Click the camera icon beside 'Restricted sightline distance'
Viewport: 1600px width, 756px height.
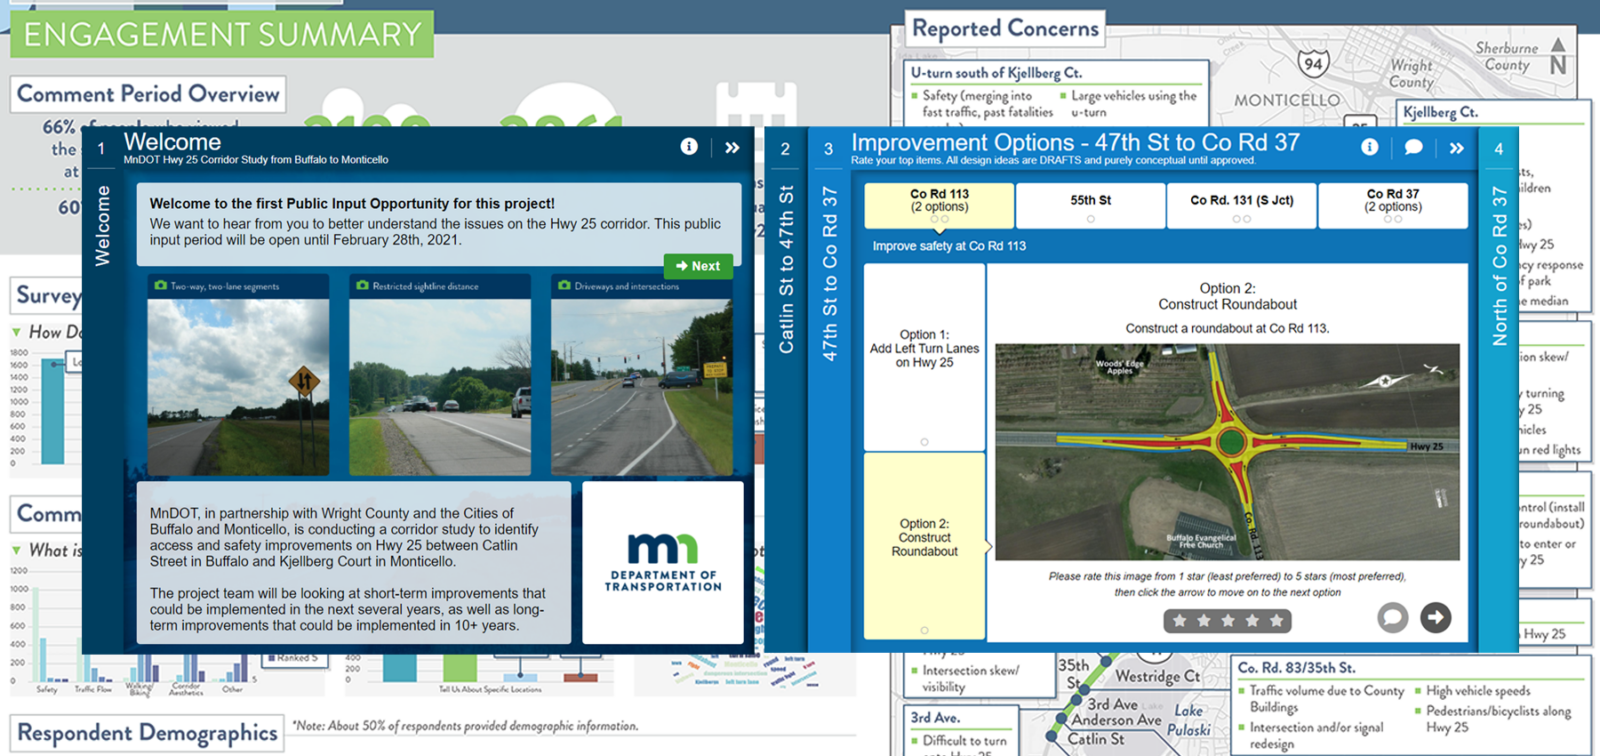point(362,286)
